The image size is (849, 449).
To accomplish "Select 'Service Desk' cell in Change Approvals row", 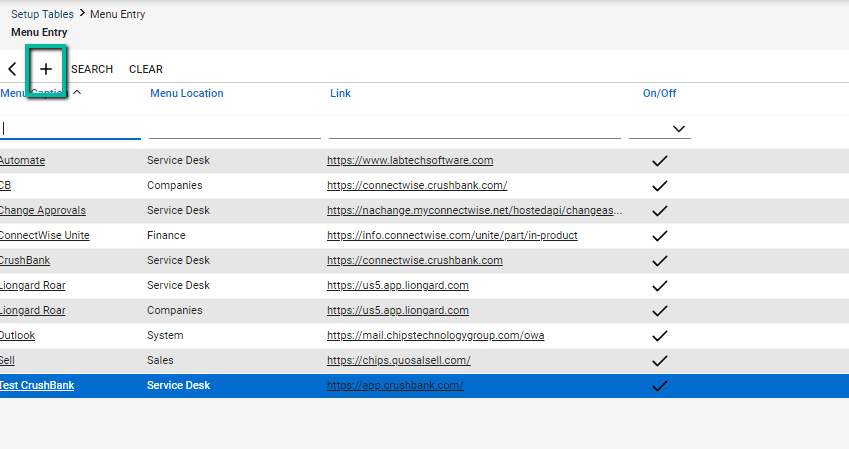I will click(x=178, y=210).
